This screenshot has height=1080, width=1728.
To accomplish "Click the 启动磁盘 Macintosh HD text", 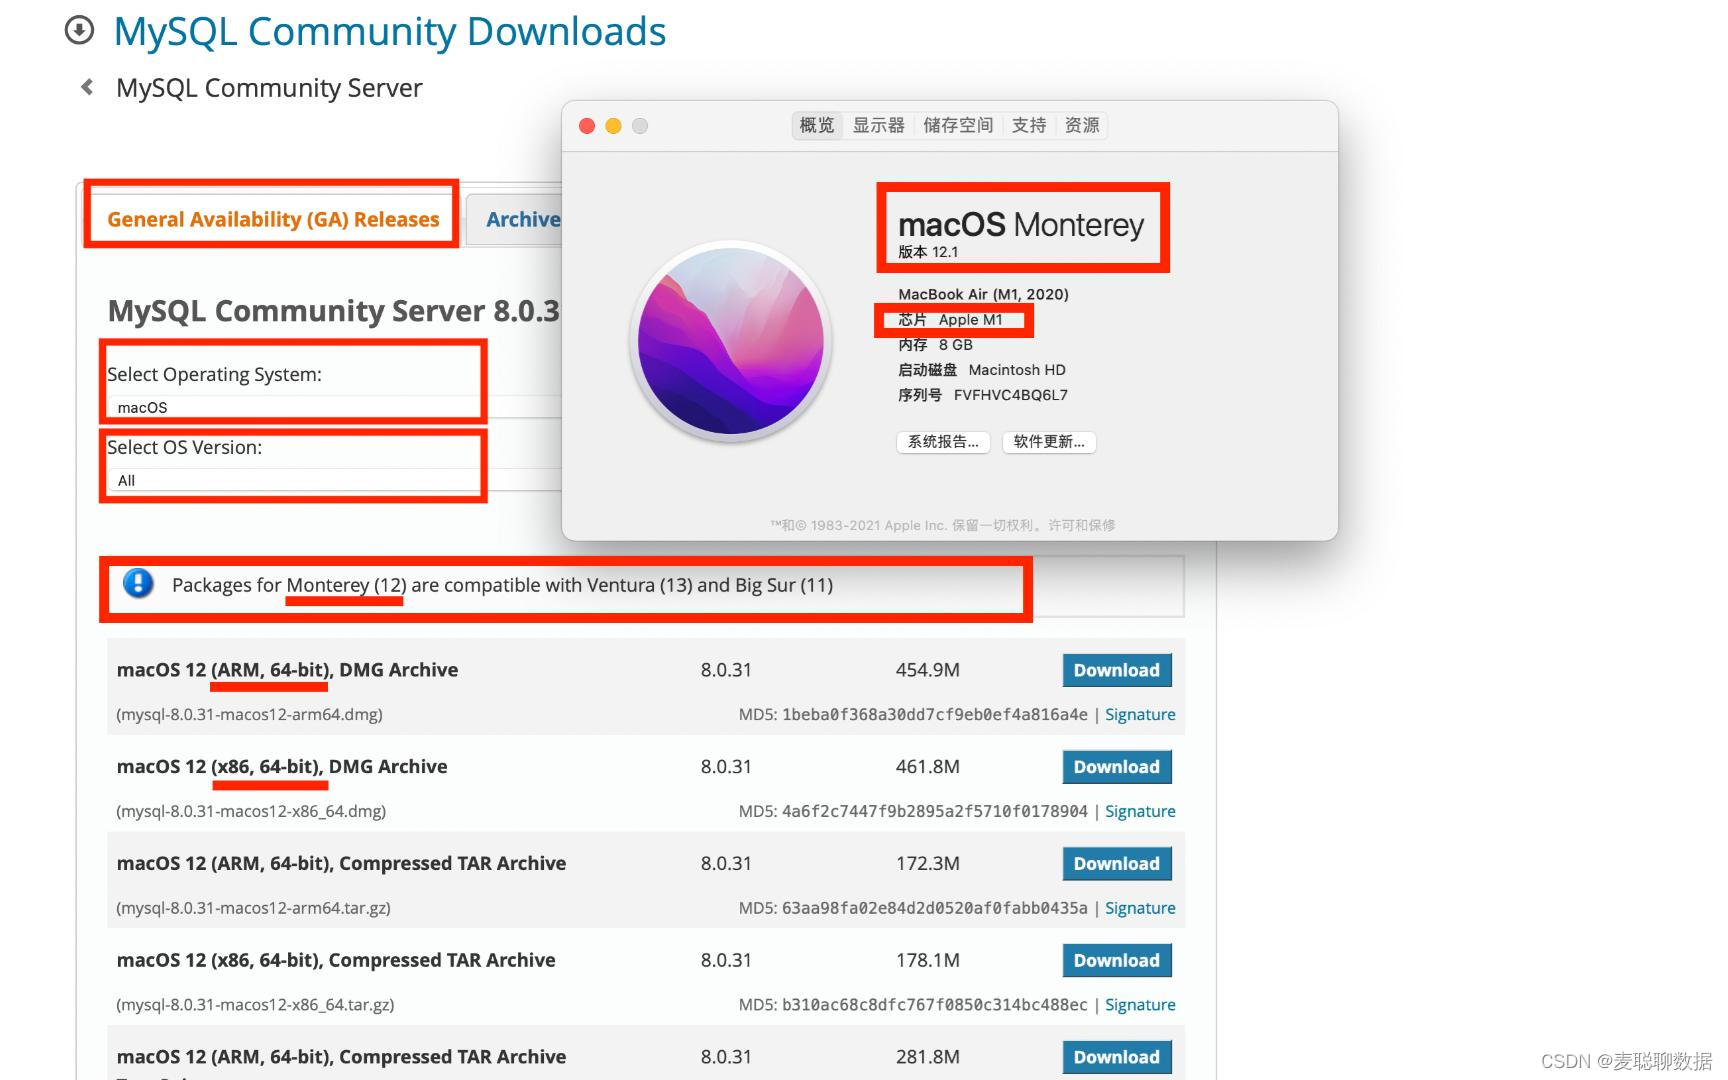I will click(x=982, y=370).
